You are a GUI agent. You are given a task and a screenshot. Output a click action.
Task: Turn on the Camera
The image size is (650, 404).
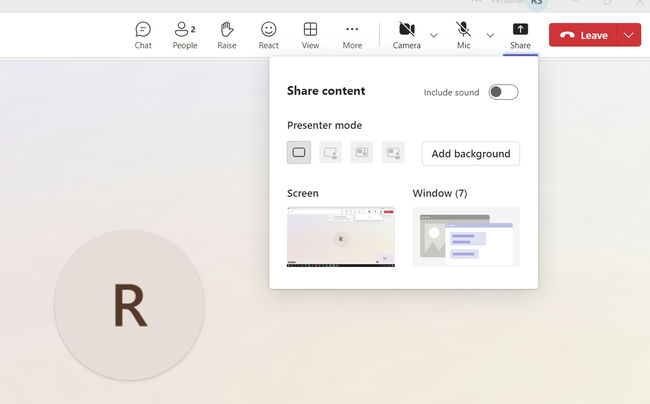pyautogui.click(x=407, y=35)
